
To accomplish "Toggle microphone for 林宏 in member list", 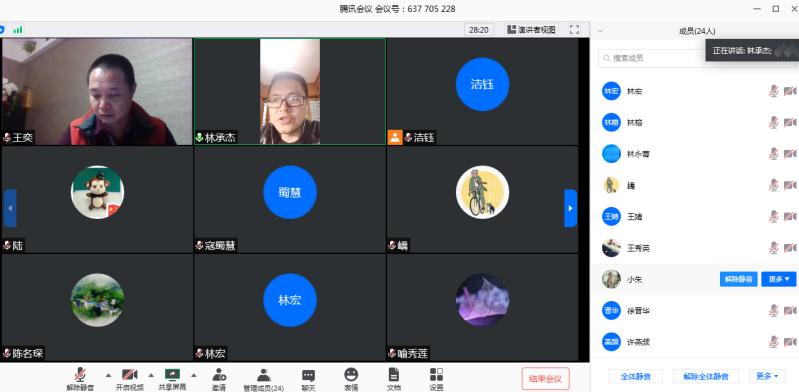I will pyautogui.click(x=774, y=91).
